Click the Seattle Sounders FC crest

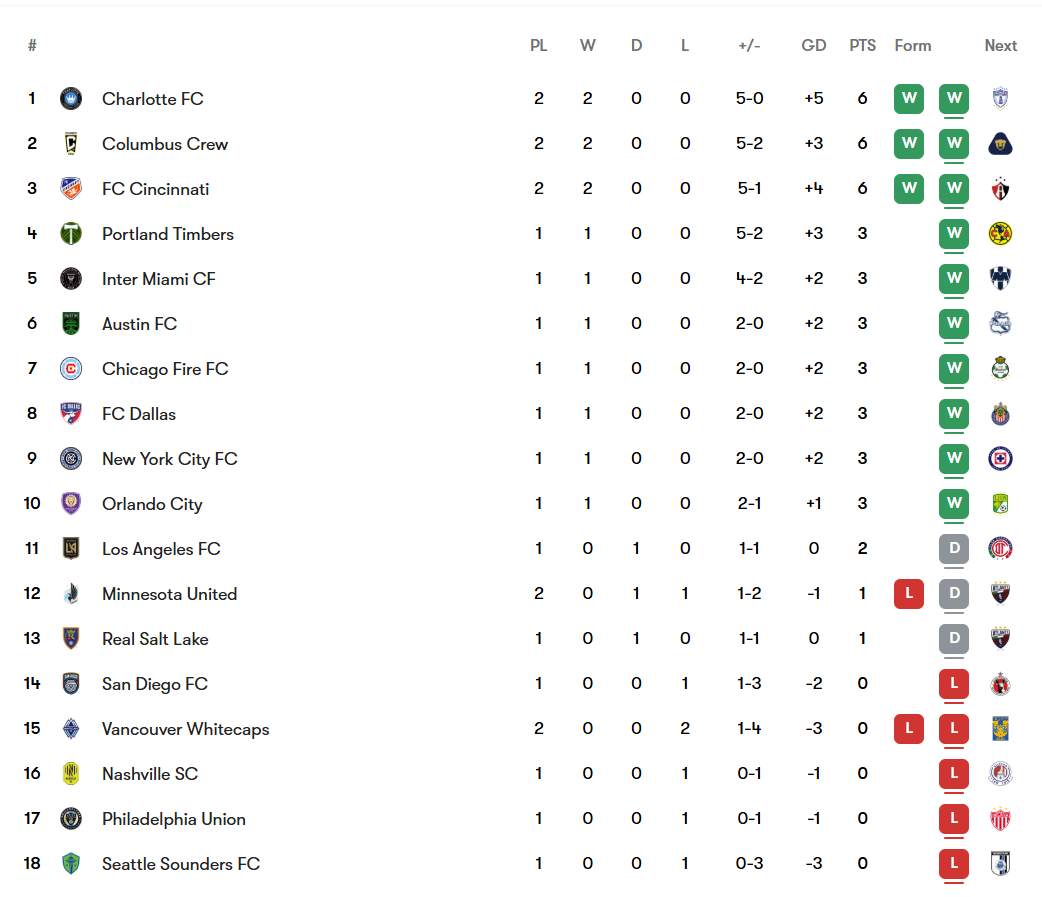click(71, 864)
